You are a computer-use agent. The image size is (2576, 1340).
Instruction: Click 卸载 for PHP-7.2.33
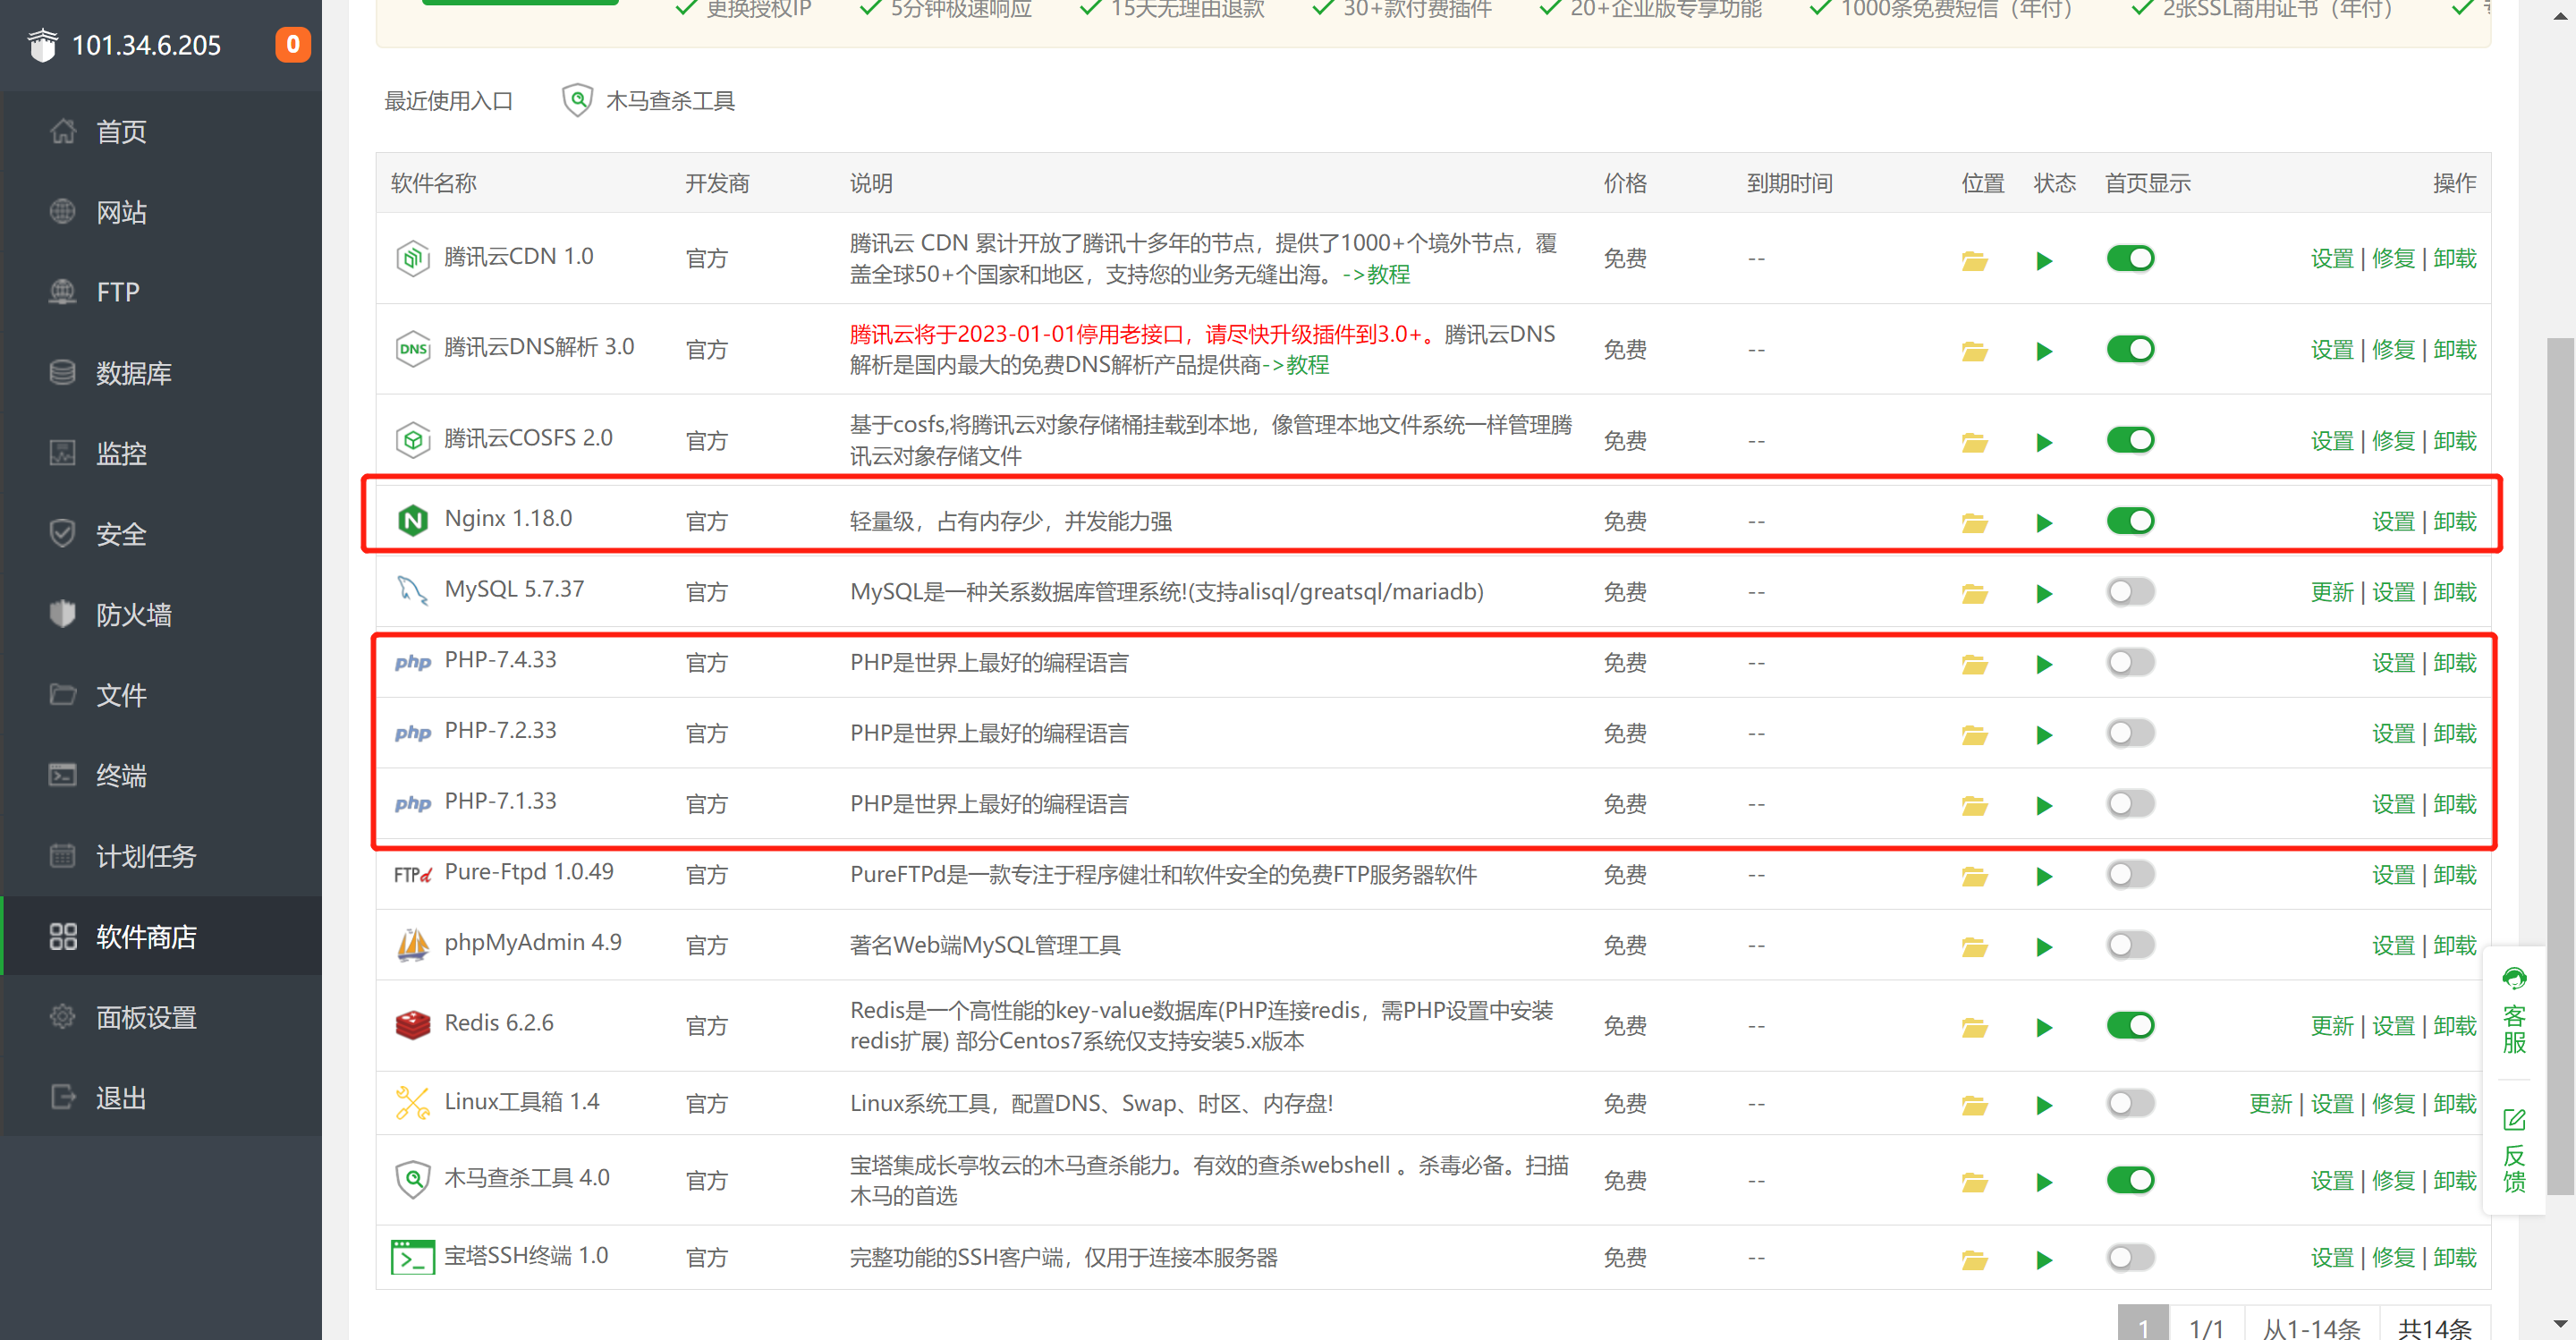[x=2455, y=733]
